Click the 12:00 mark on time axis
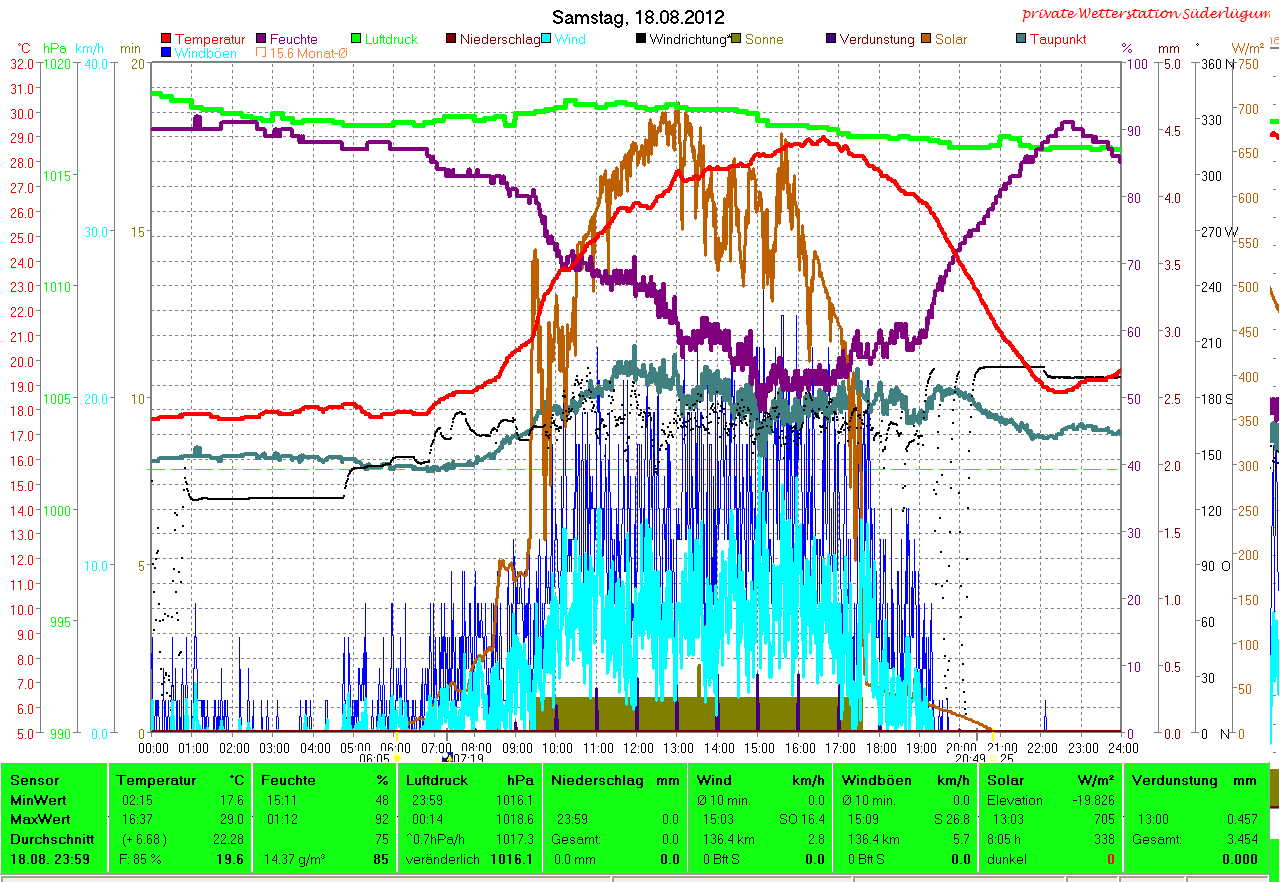1280x882 pixels. click(x=638, y=747)
